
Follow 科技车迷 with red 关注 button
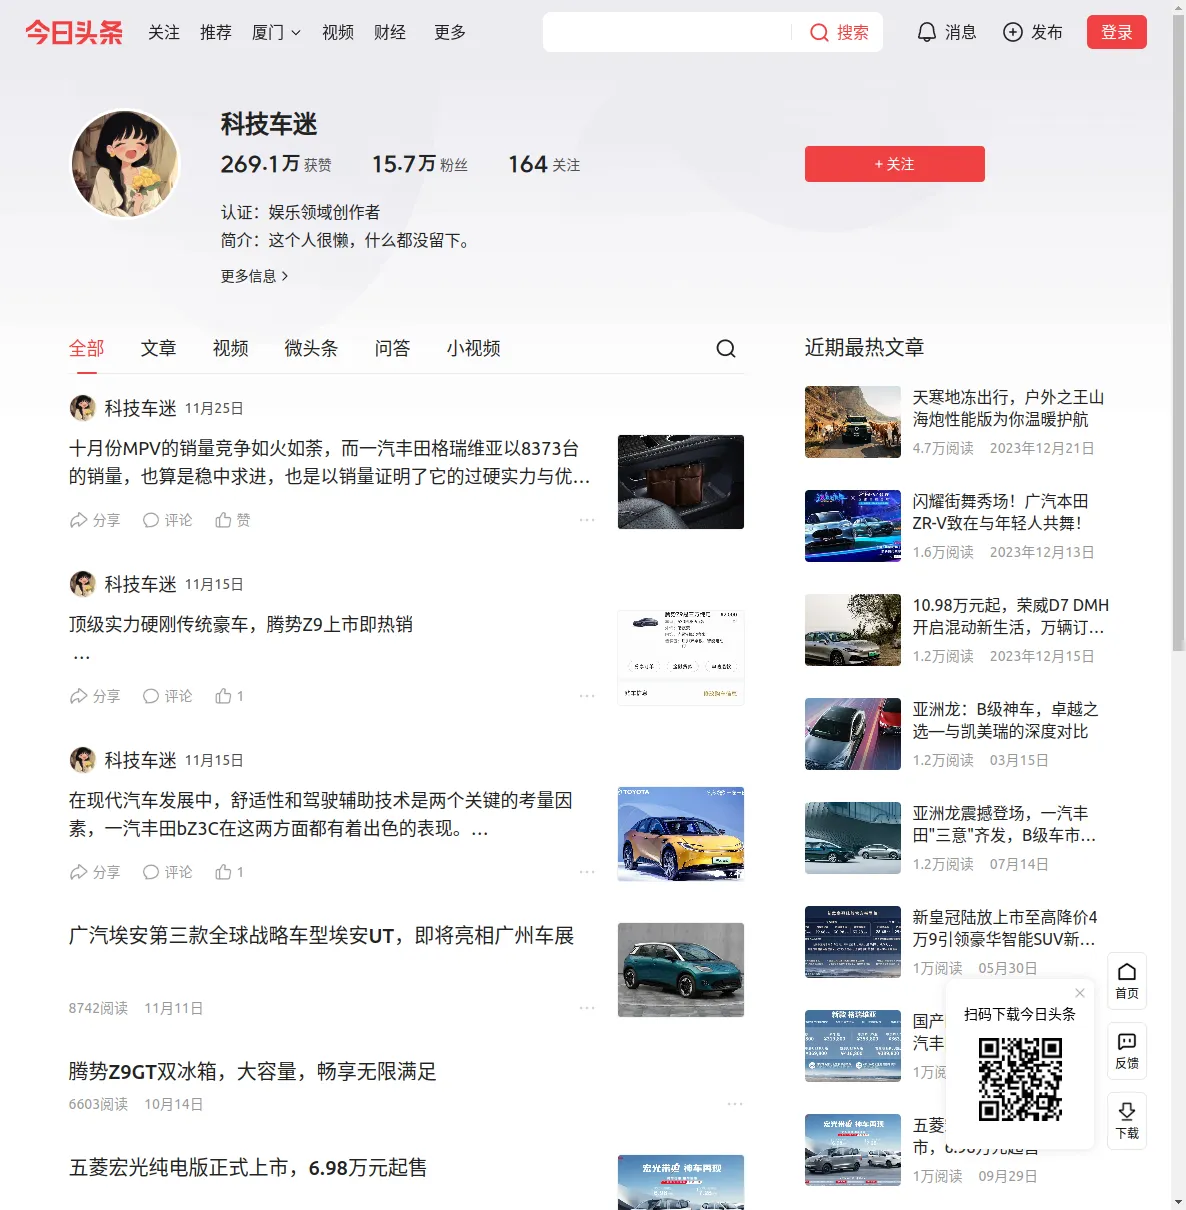(x=895, y=164)
